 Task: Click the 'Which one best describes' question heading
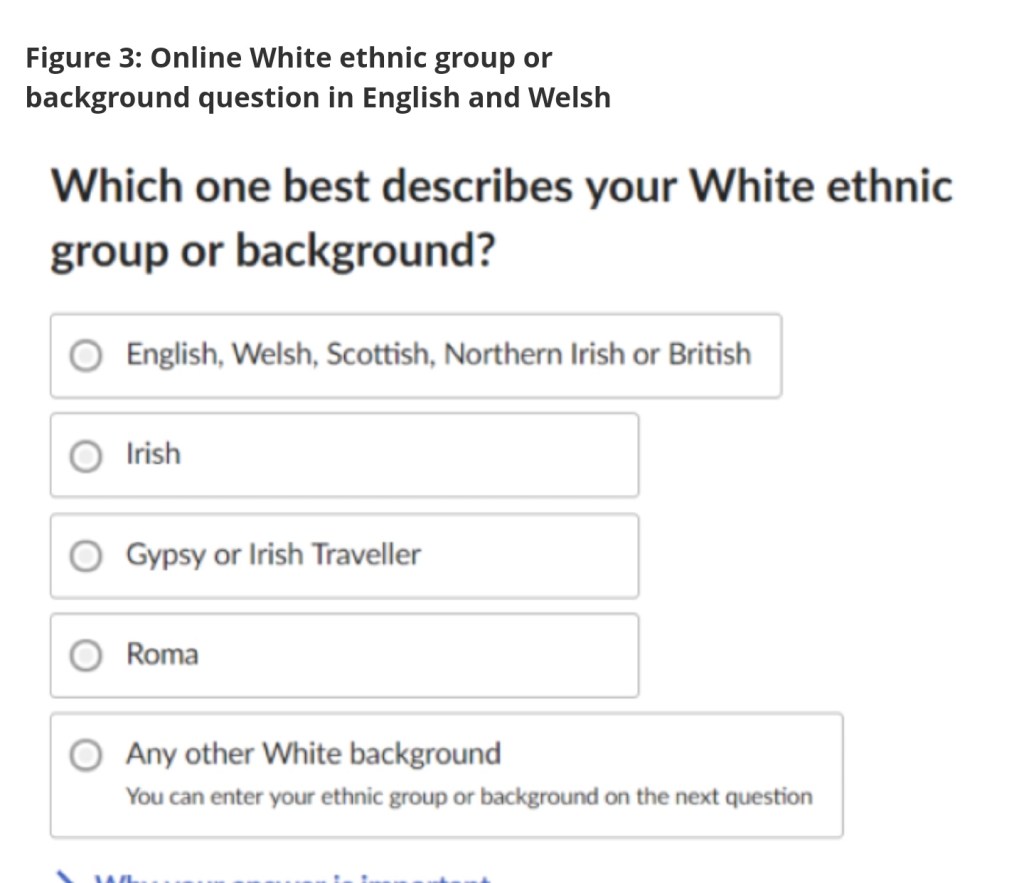point(500,188)
